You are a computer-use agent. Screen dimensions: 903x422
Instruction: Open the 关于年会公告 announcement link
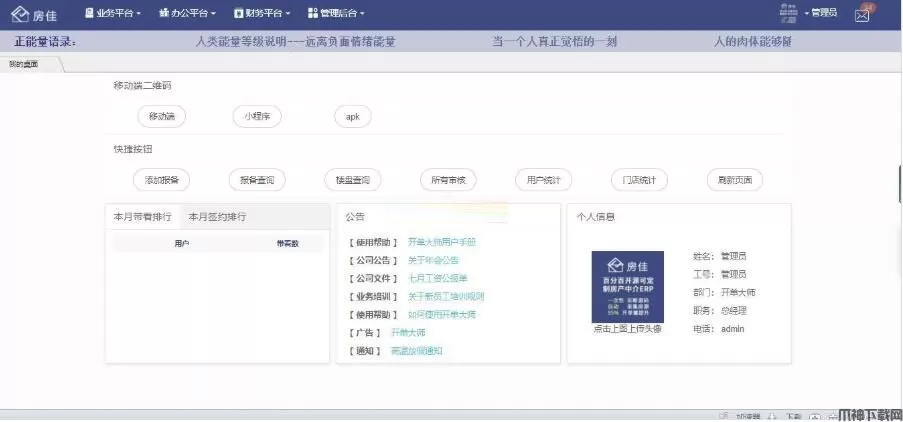(433, 260)
